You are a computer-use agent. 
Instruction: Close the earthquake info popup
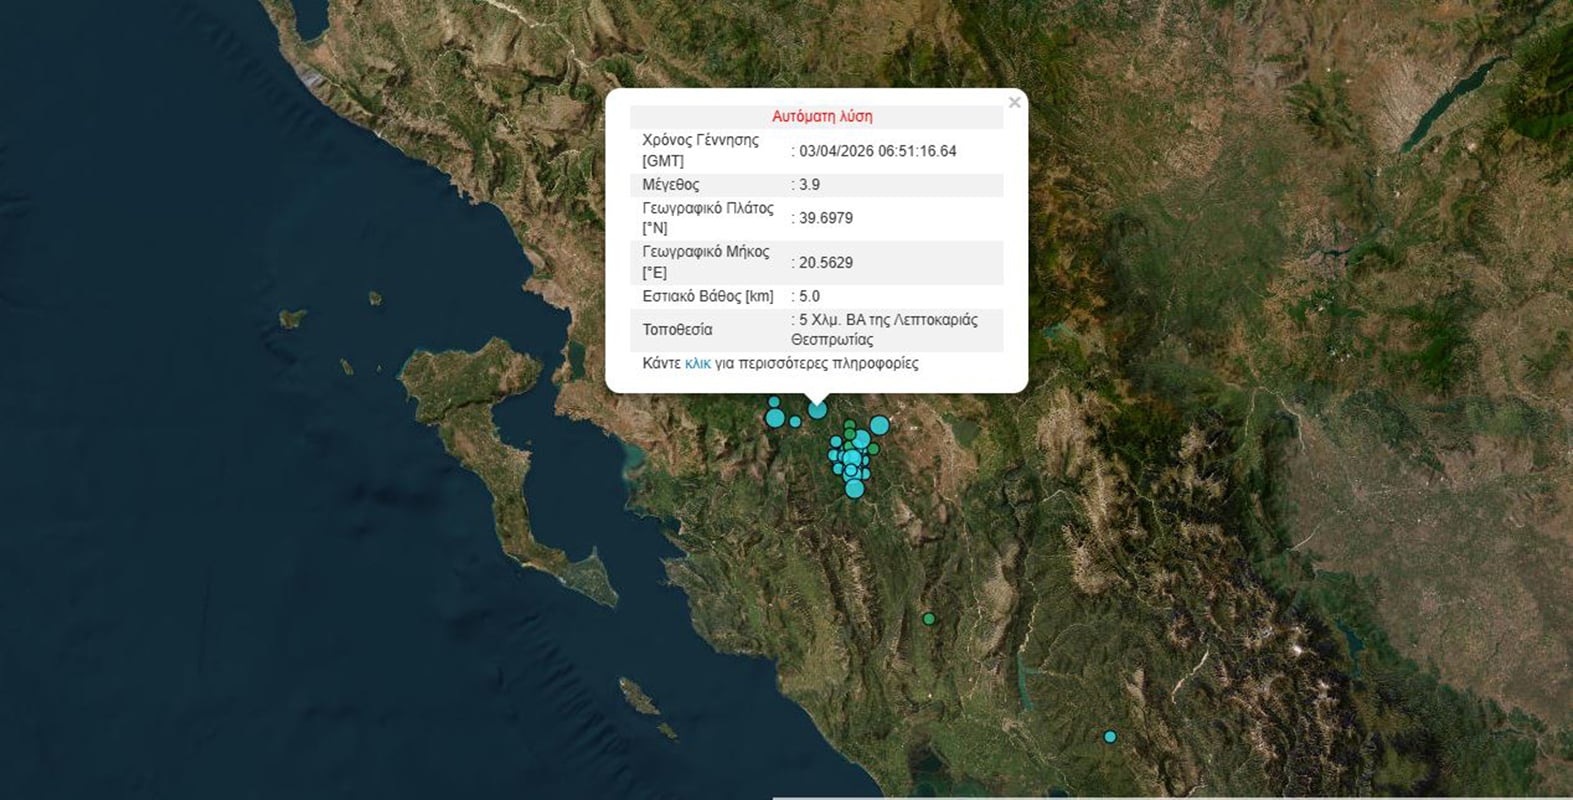[1014, 103]
